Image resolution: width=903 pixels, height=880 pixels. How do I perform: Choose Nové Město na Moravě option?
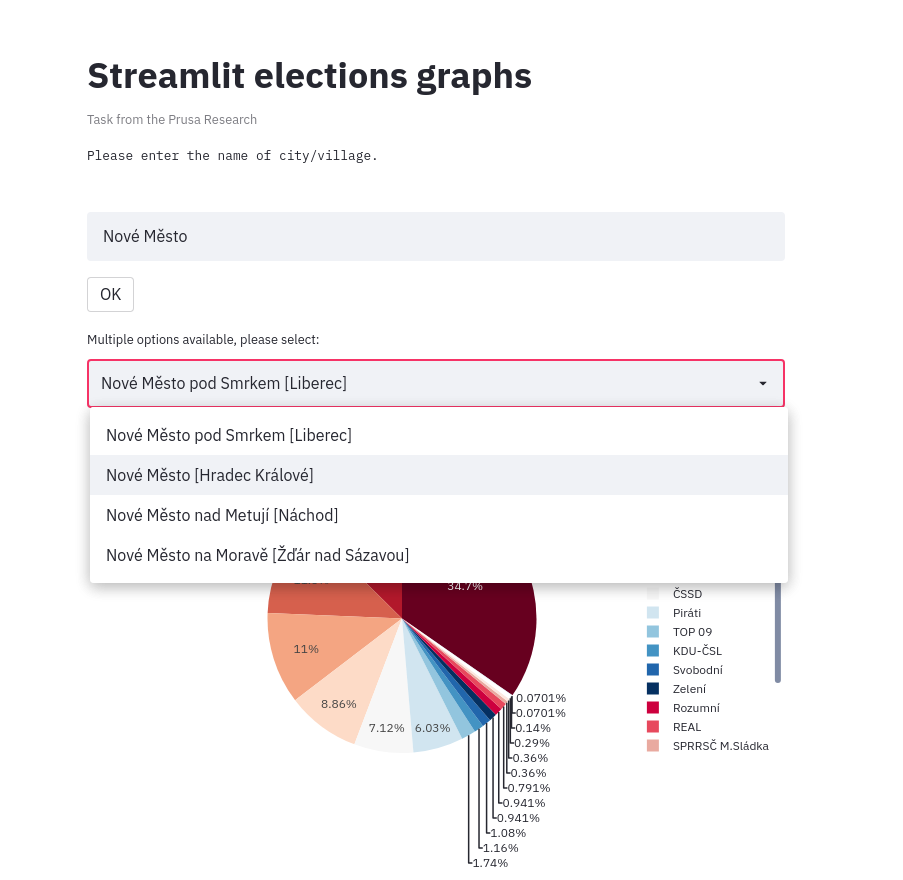tap(257, 555)
